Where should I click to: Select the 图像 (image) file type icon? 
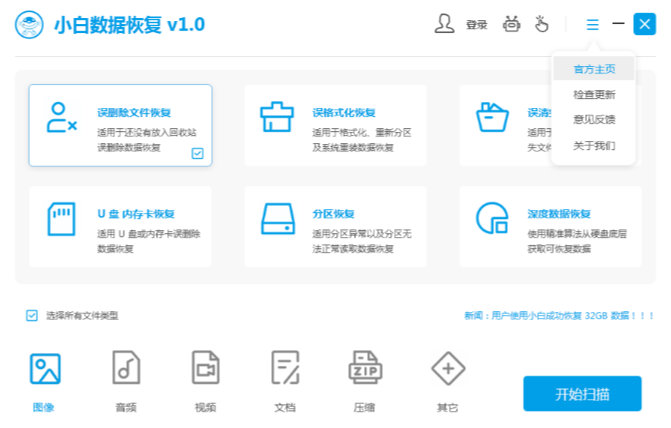pos(45,370)
